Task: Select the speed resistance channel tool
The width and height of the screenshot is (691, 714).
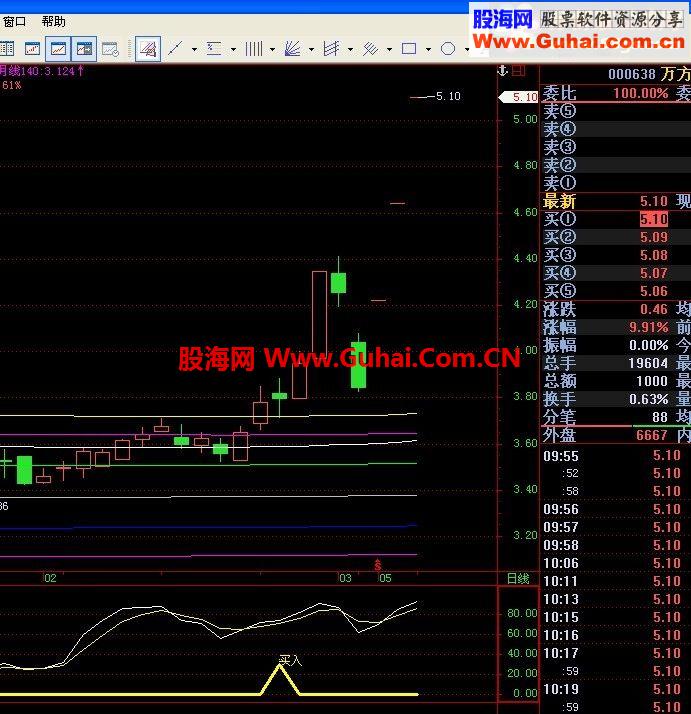Action: pos(331,48)
